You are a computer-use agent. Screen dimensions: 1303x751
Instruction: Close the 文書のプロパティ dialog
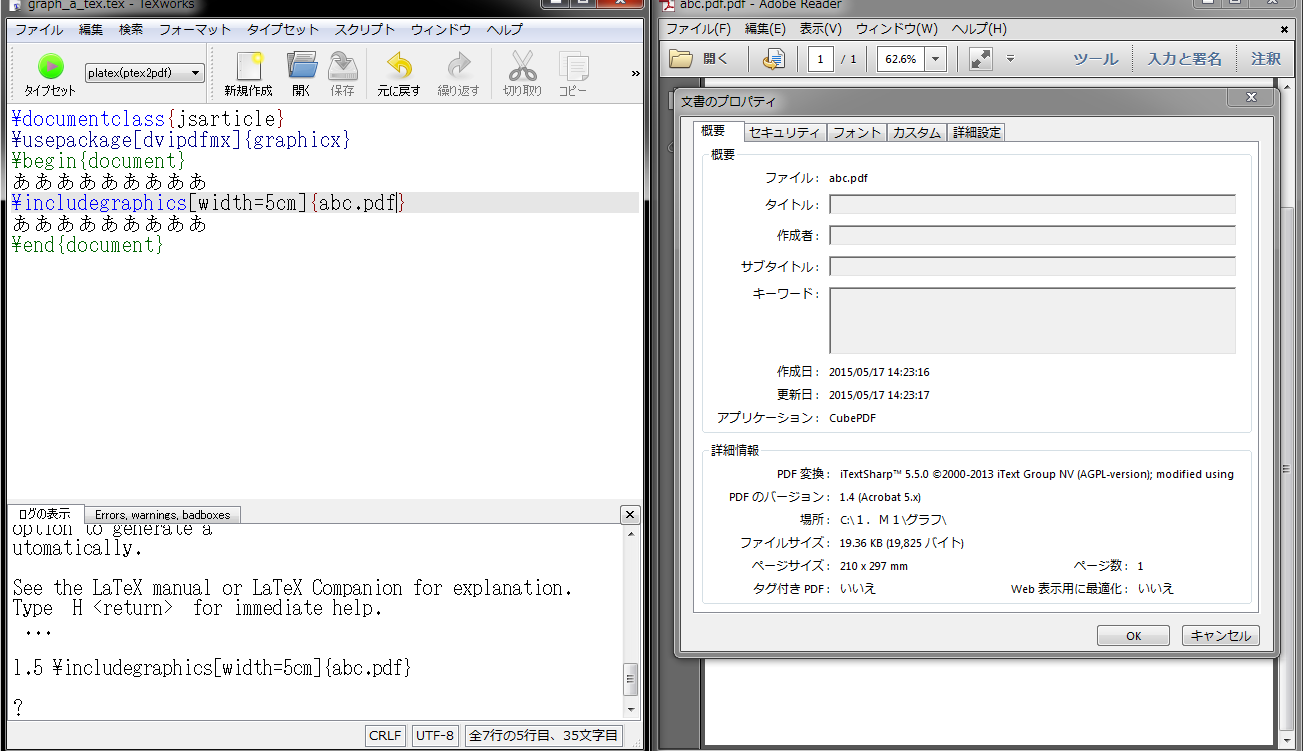click(1251, 98)
